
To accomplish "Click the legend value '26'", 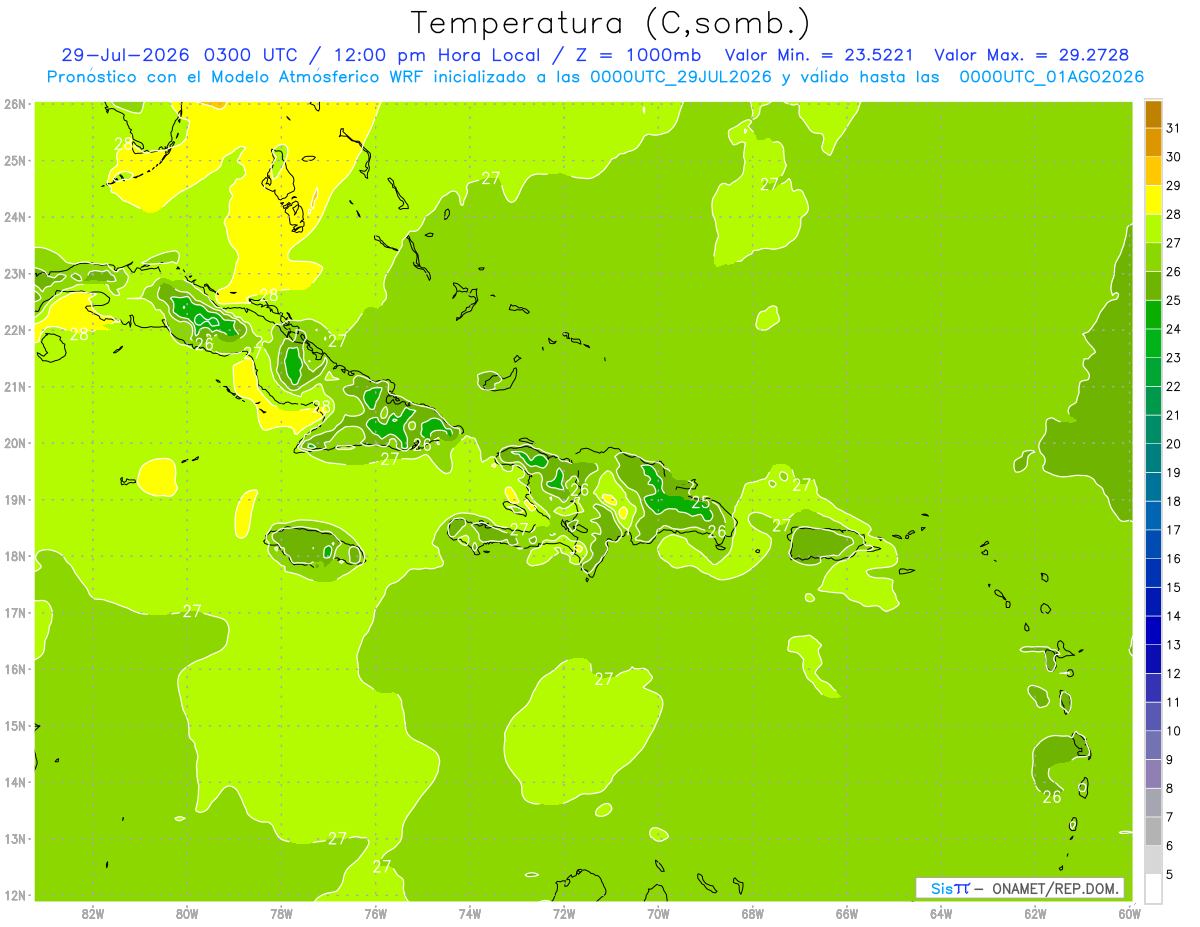I will [x=1174, y=272].
